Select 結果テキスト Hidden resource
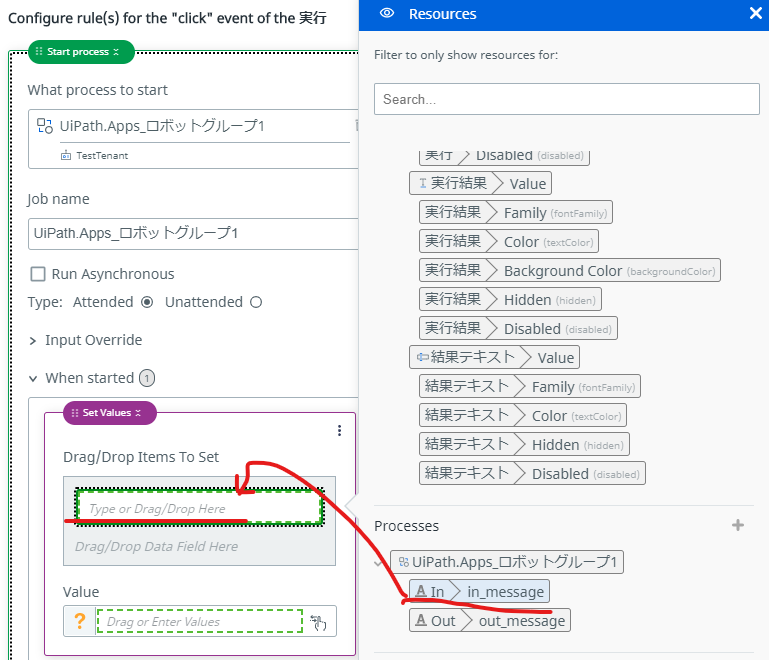Image resolution: width=769 pixels, height=660 pixels. [x=524, y=444]
